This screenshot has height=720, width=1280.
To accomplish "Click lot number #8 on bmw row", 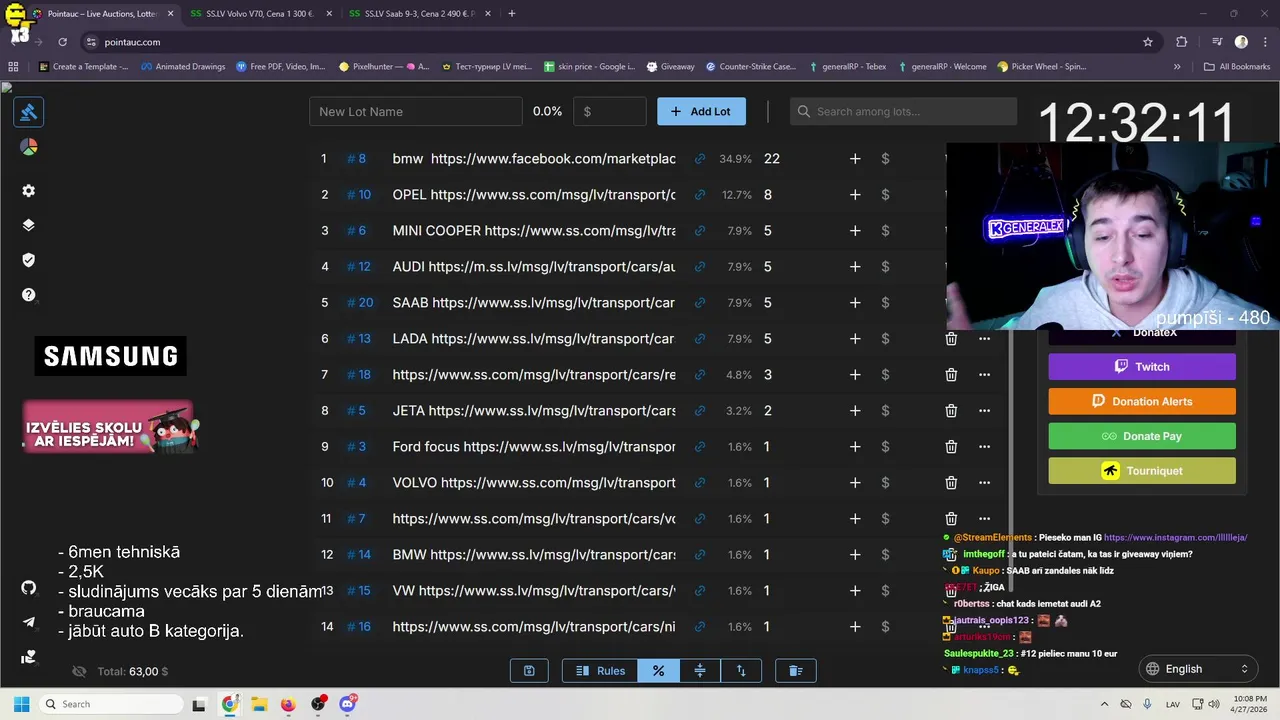I will pyautogui.click(x=357, y=159).
